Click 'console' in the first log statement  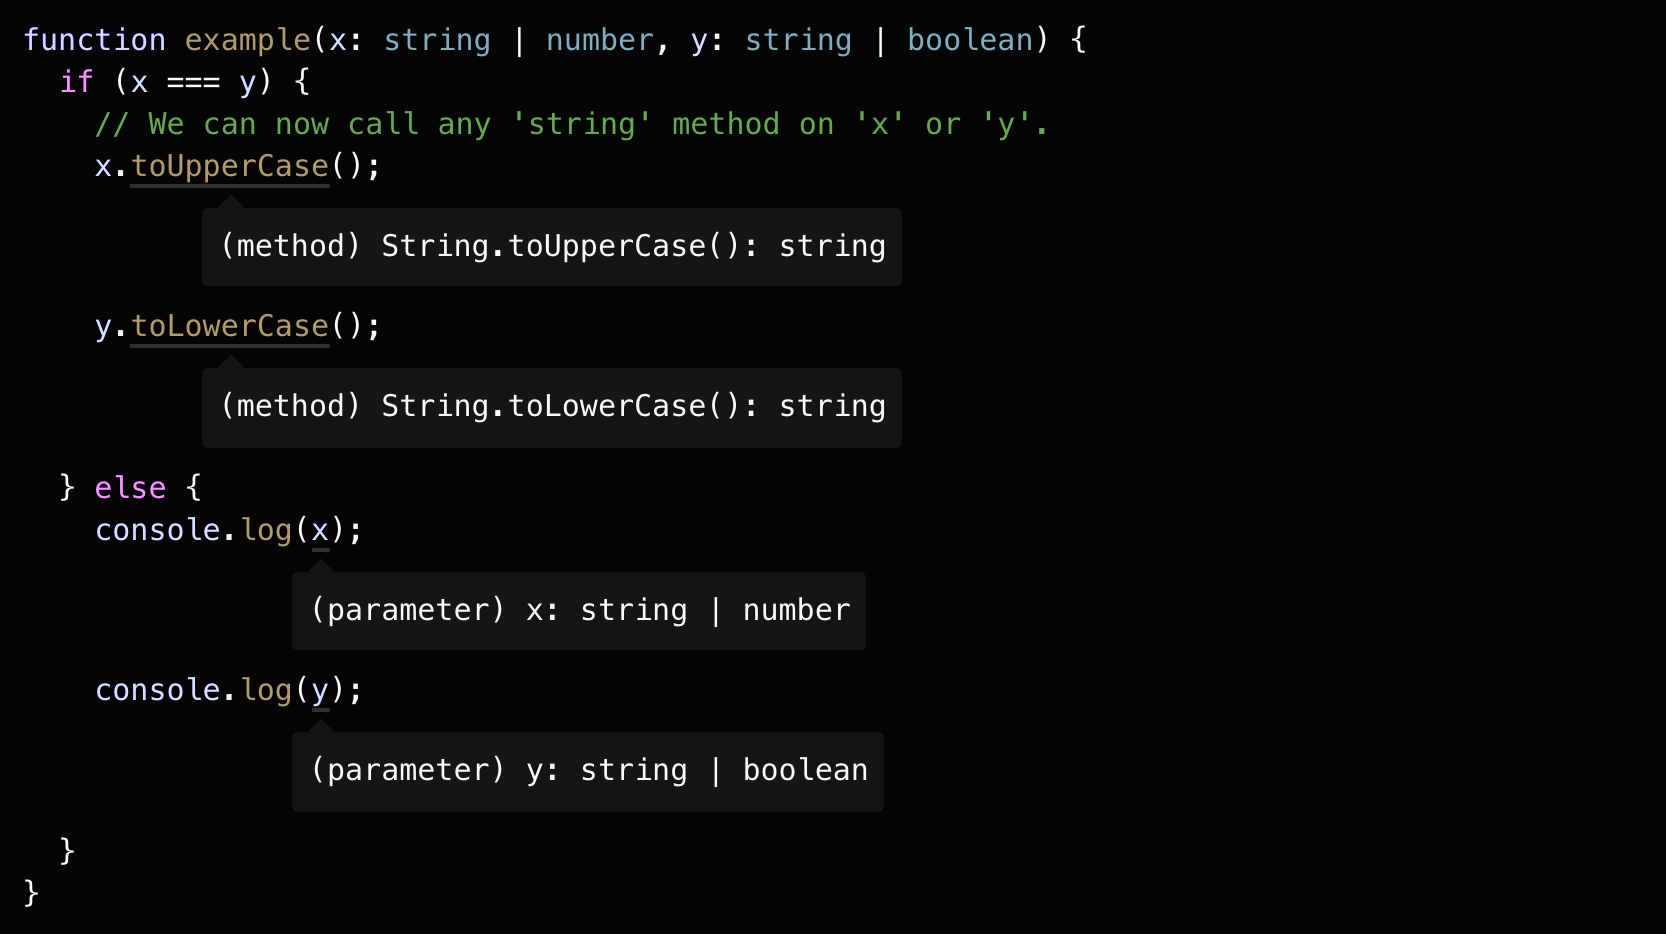(157, 530)
